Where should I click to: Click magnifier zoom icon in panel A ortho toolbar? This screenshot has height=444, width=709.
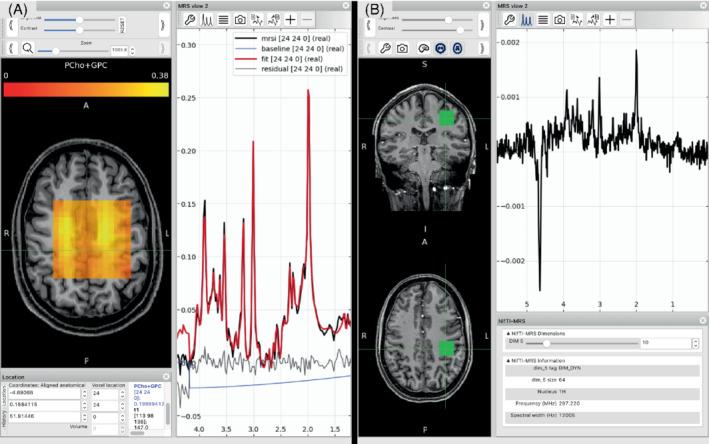pyautogui.click(x=28, y=48)
